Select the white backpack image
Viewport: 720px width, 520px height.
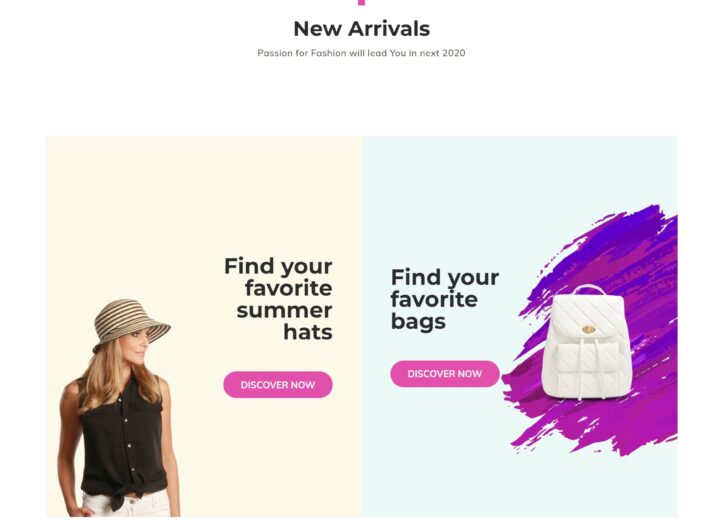pos(586,342)
